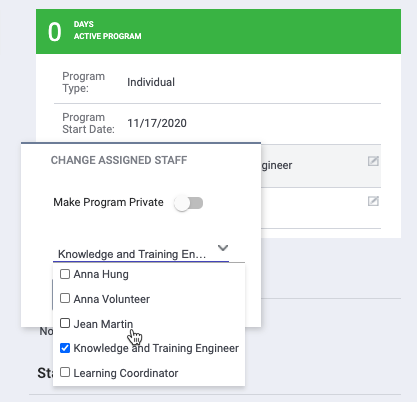Uncheck the Knowledge and Training Engineer checkbox

[x=65, y=348]
